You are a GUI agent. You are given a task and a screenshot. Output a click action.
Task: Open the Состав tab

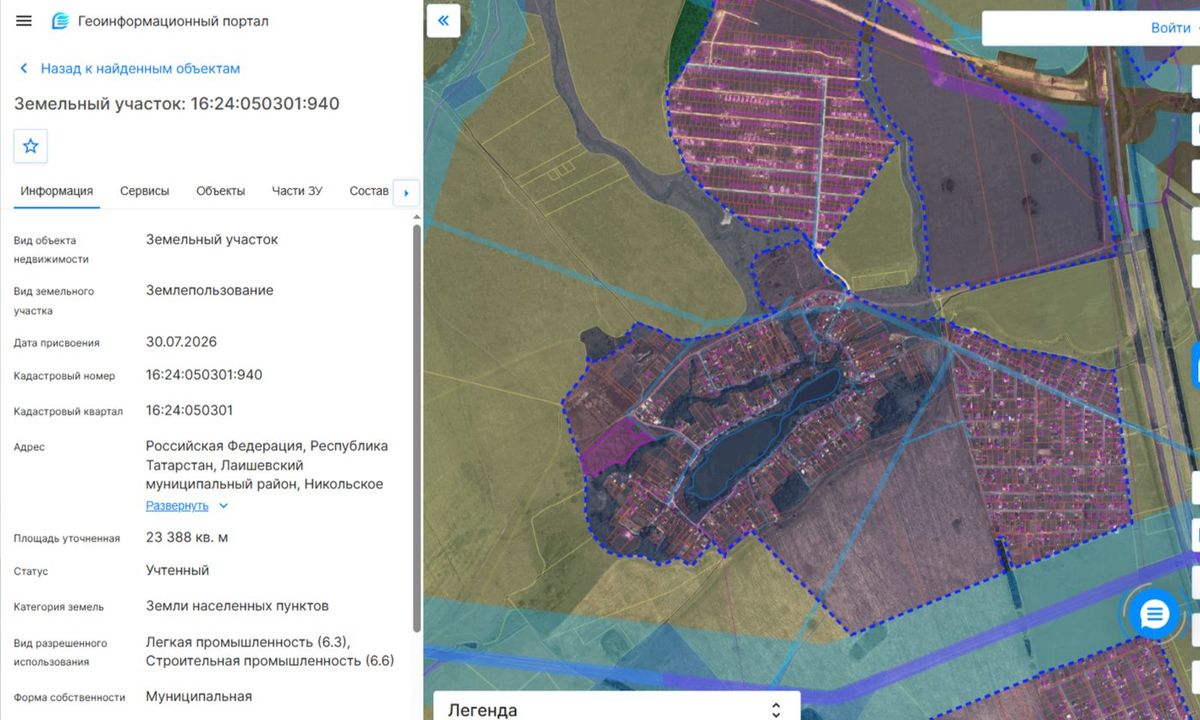369,191
